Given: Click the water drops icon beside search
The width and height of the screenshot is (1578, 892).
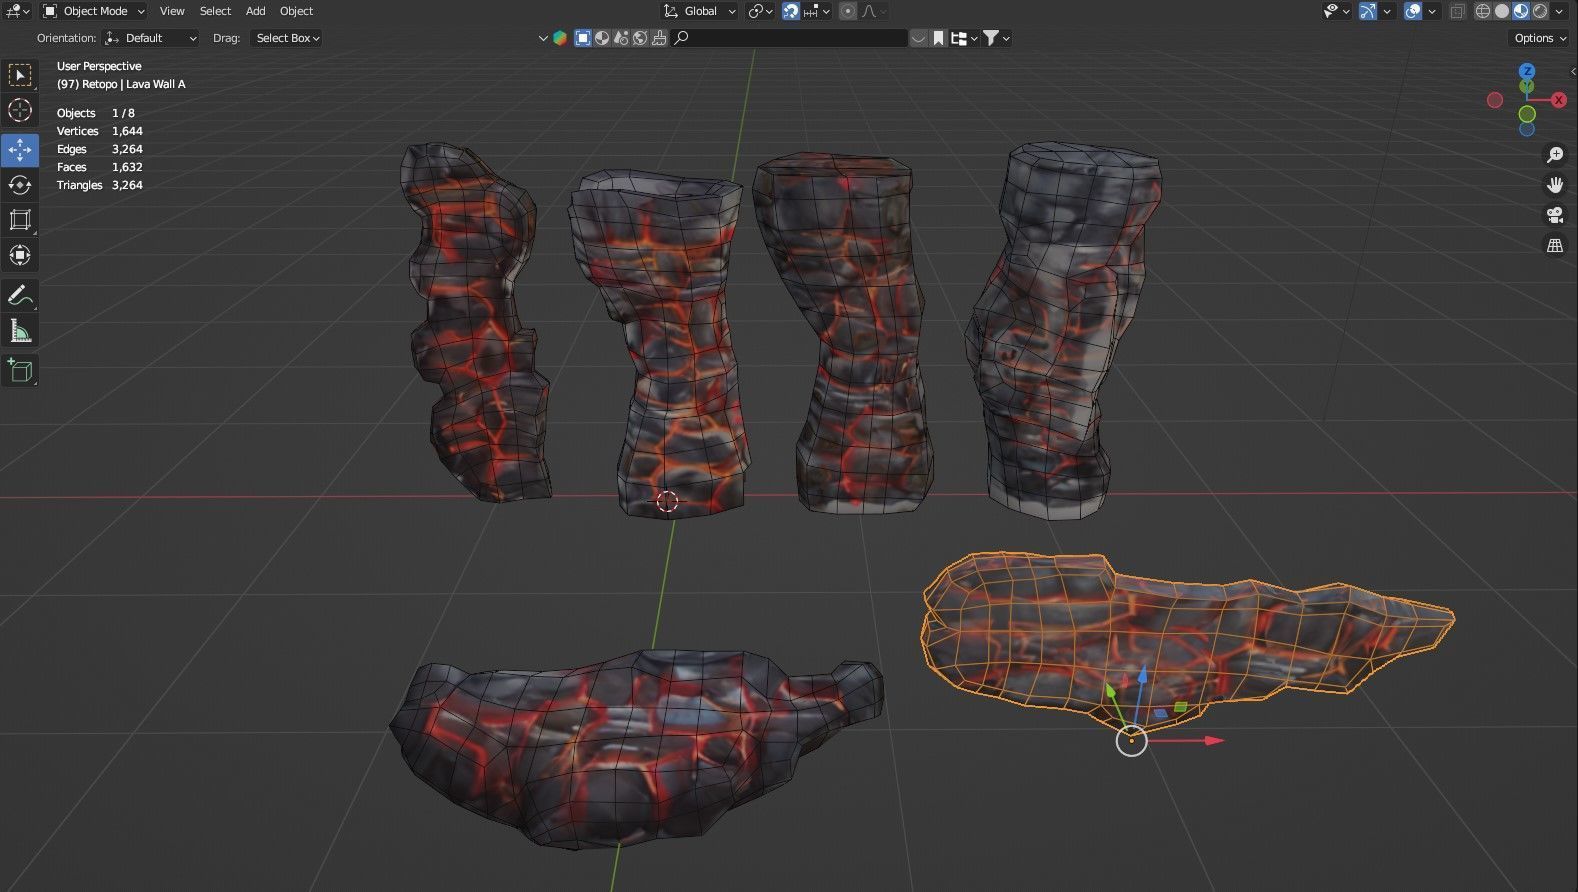Looking at the screenshot, I should click(x=621, y=38).
